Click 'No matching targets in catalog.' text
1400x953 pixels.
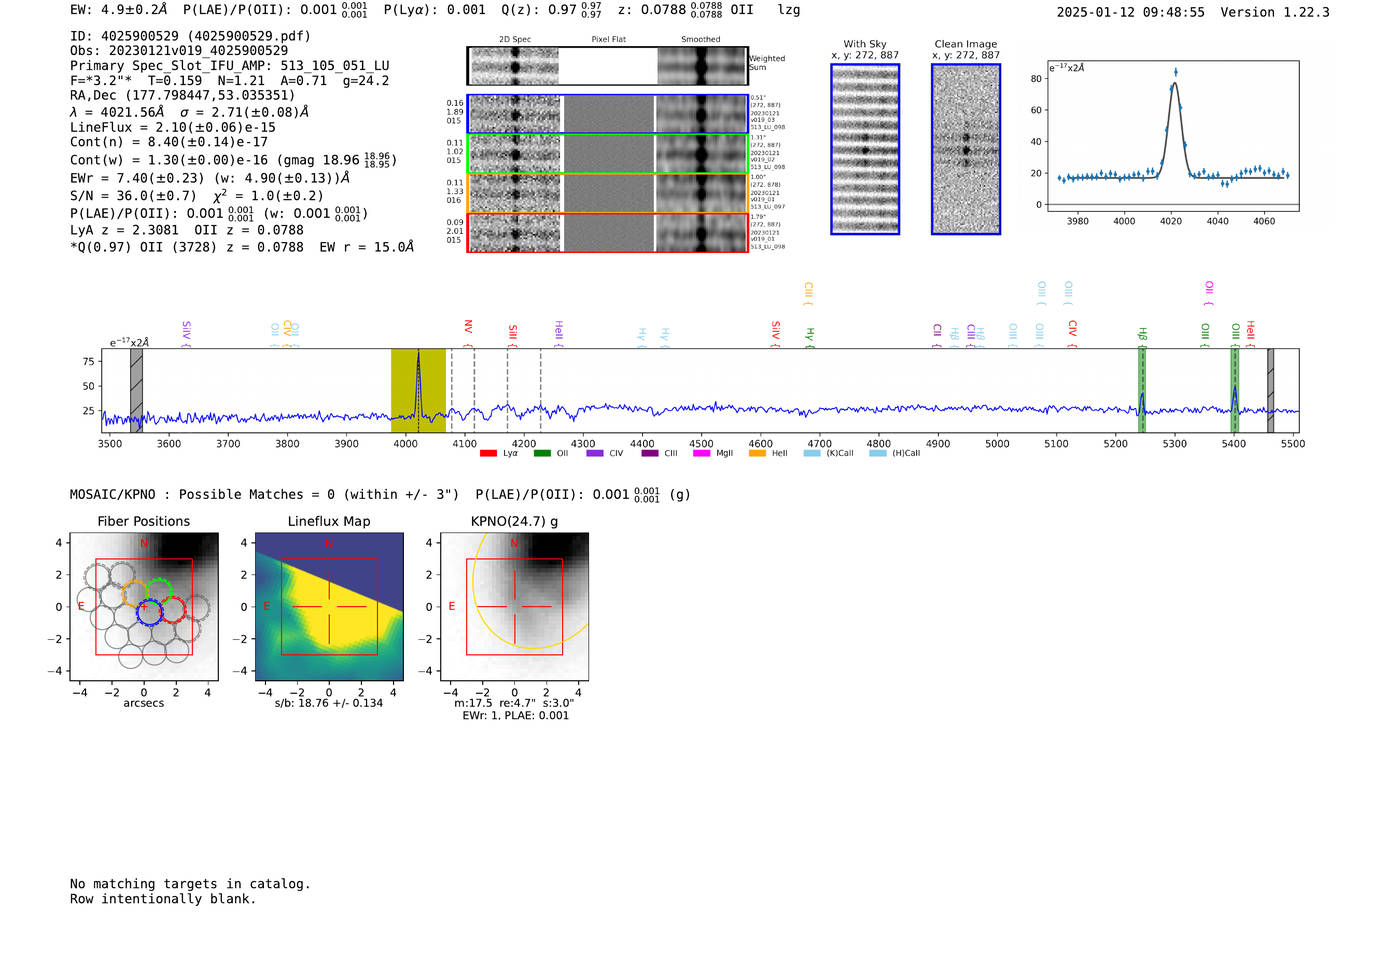pyautogui.click(x=190, y=884)
